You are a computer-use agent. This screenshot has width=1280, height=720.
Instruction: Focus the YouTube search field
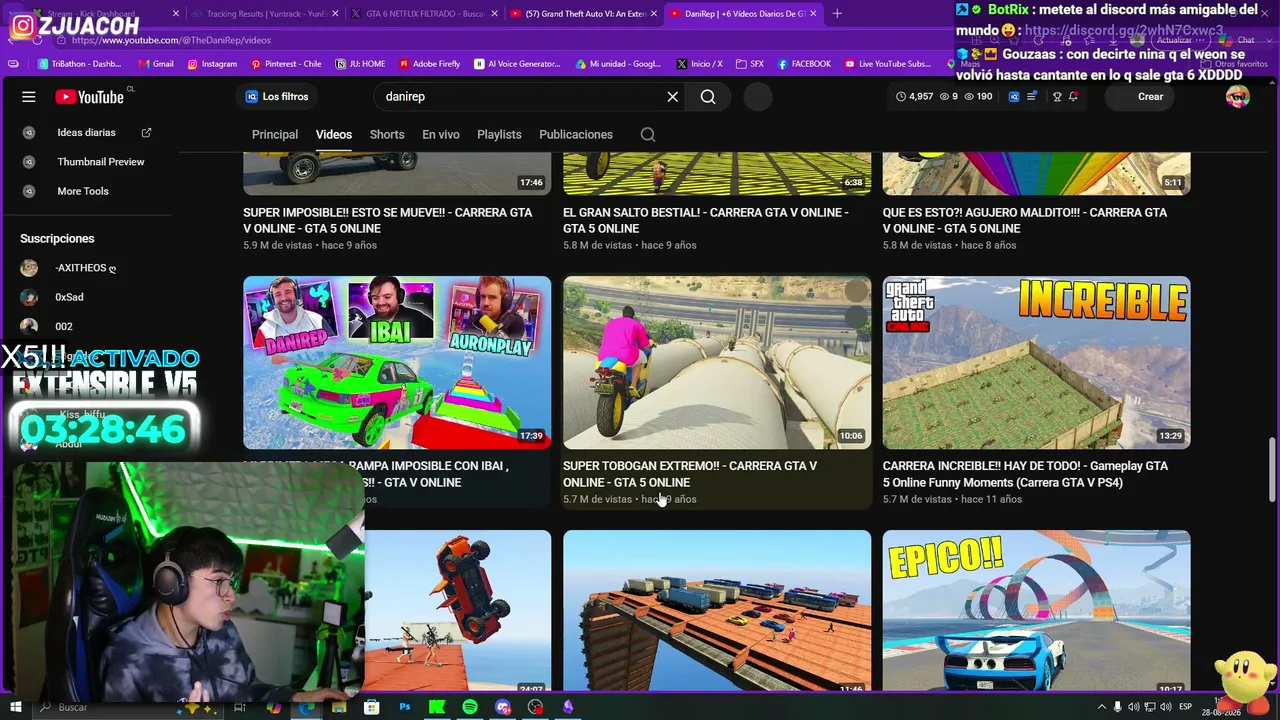(x=520, y=97)
